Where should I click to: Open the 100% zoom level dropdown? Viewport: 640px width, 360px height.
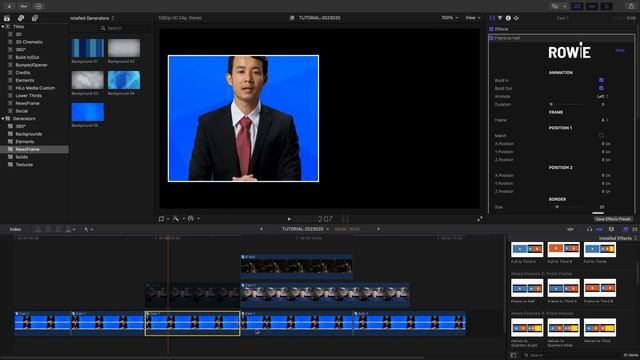point(449,18)
